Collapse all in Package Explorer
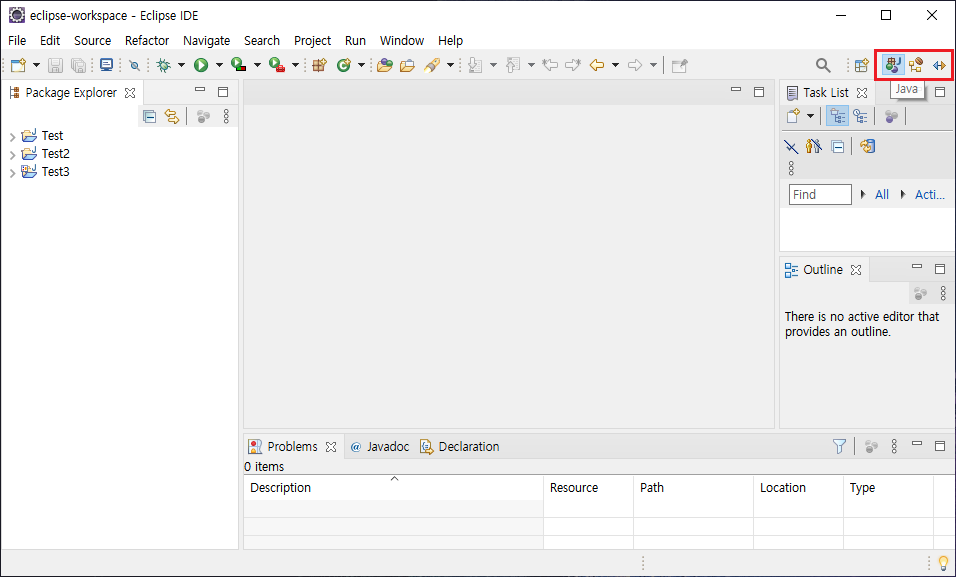956x577 pixels. pyautogui.click(x=149, y=116)
